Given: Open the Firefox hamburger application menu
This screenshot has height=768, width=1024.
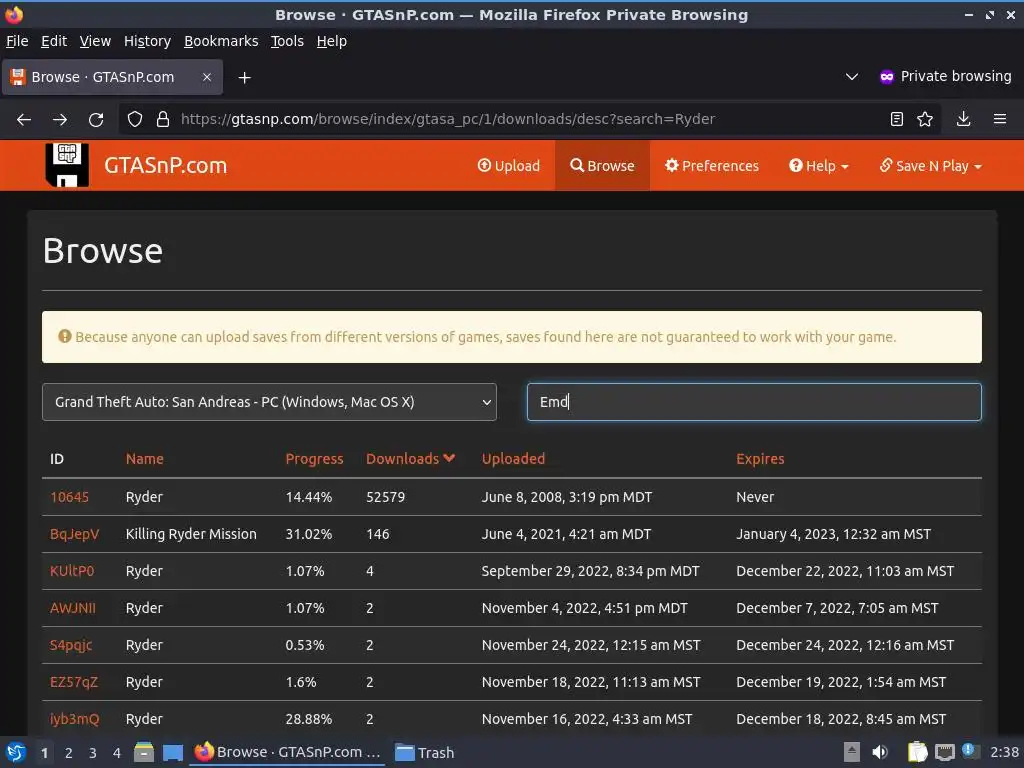Looking at the screenshot, I should coord(1000,119).
